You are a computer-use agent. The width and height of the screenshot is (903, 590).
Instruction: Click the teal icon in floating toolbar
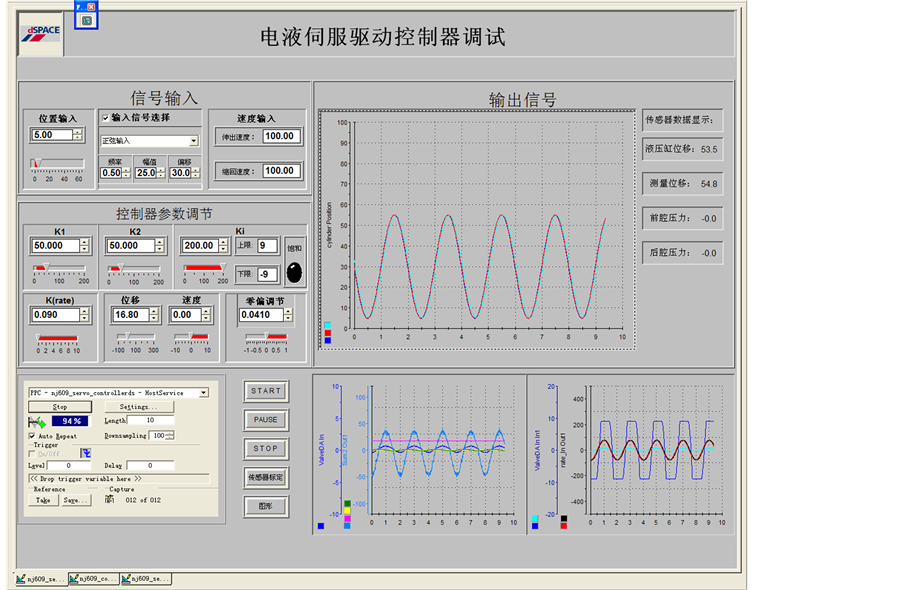tap(87, 19)
